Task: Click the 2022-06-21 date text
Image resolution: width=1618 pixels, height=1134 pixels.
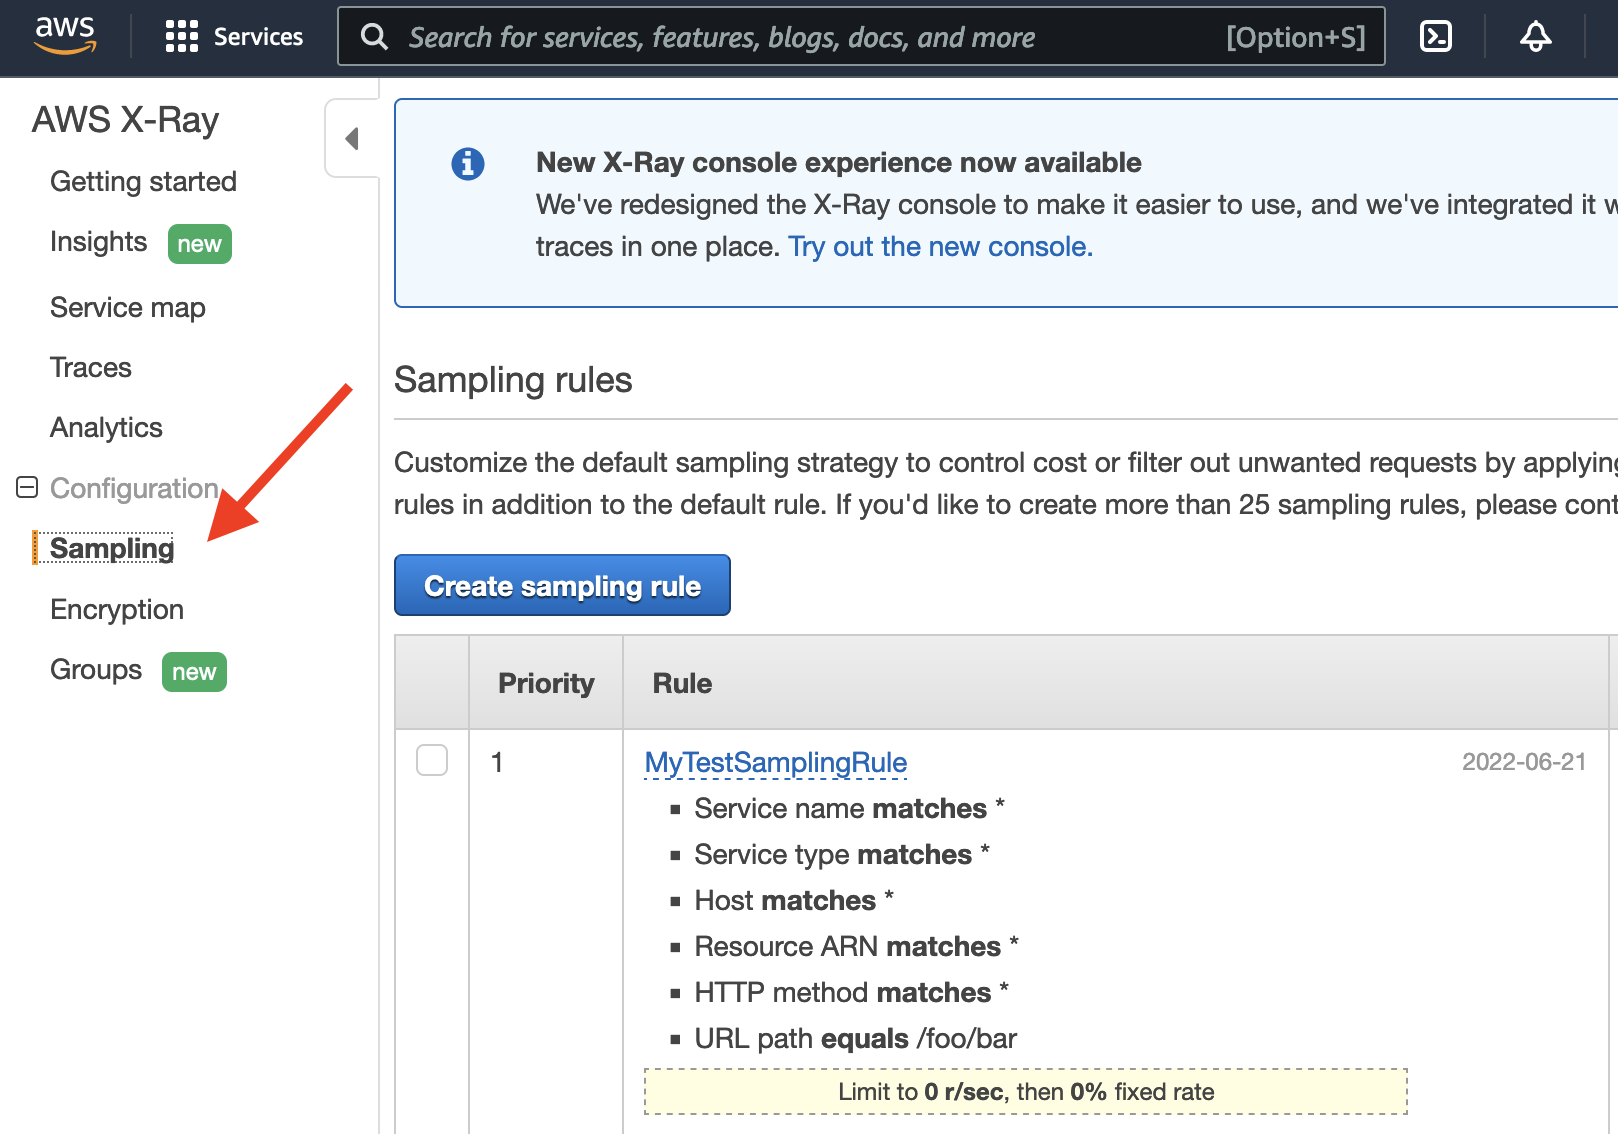Action: click(1524, 762)
